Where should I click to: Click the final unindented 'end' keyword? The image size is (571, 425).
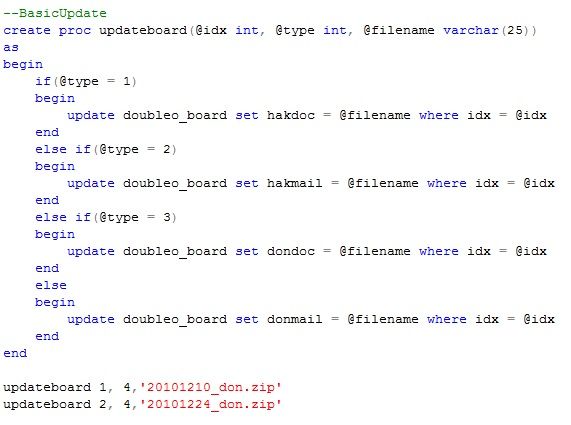coord(15,353)
